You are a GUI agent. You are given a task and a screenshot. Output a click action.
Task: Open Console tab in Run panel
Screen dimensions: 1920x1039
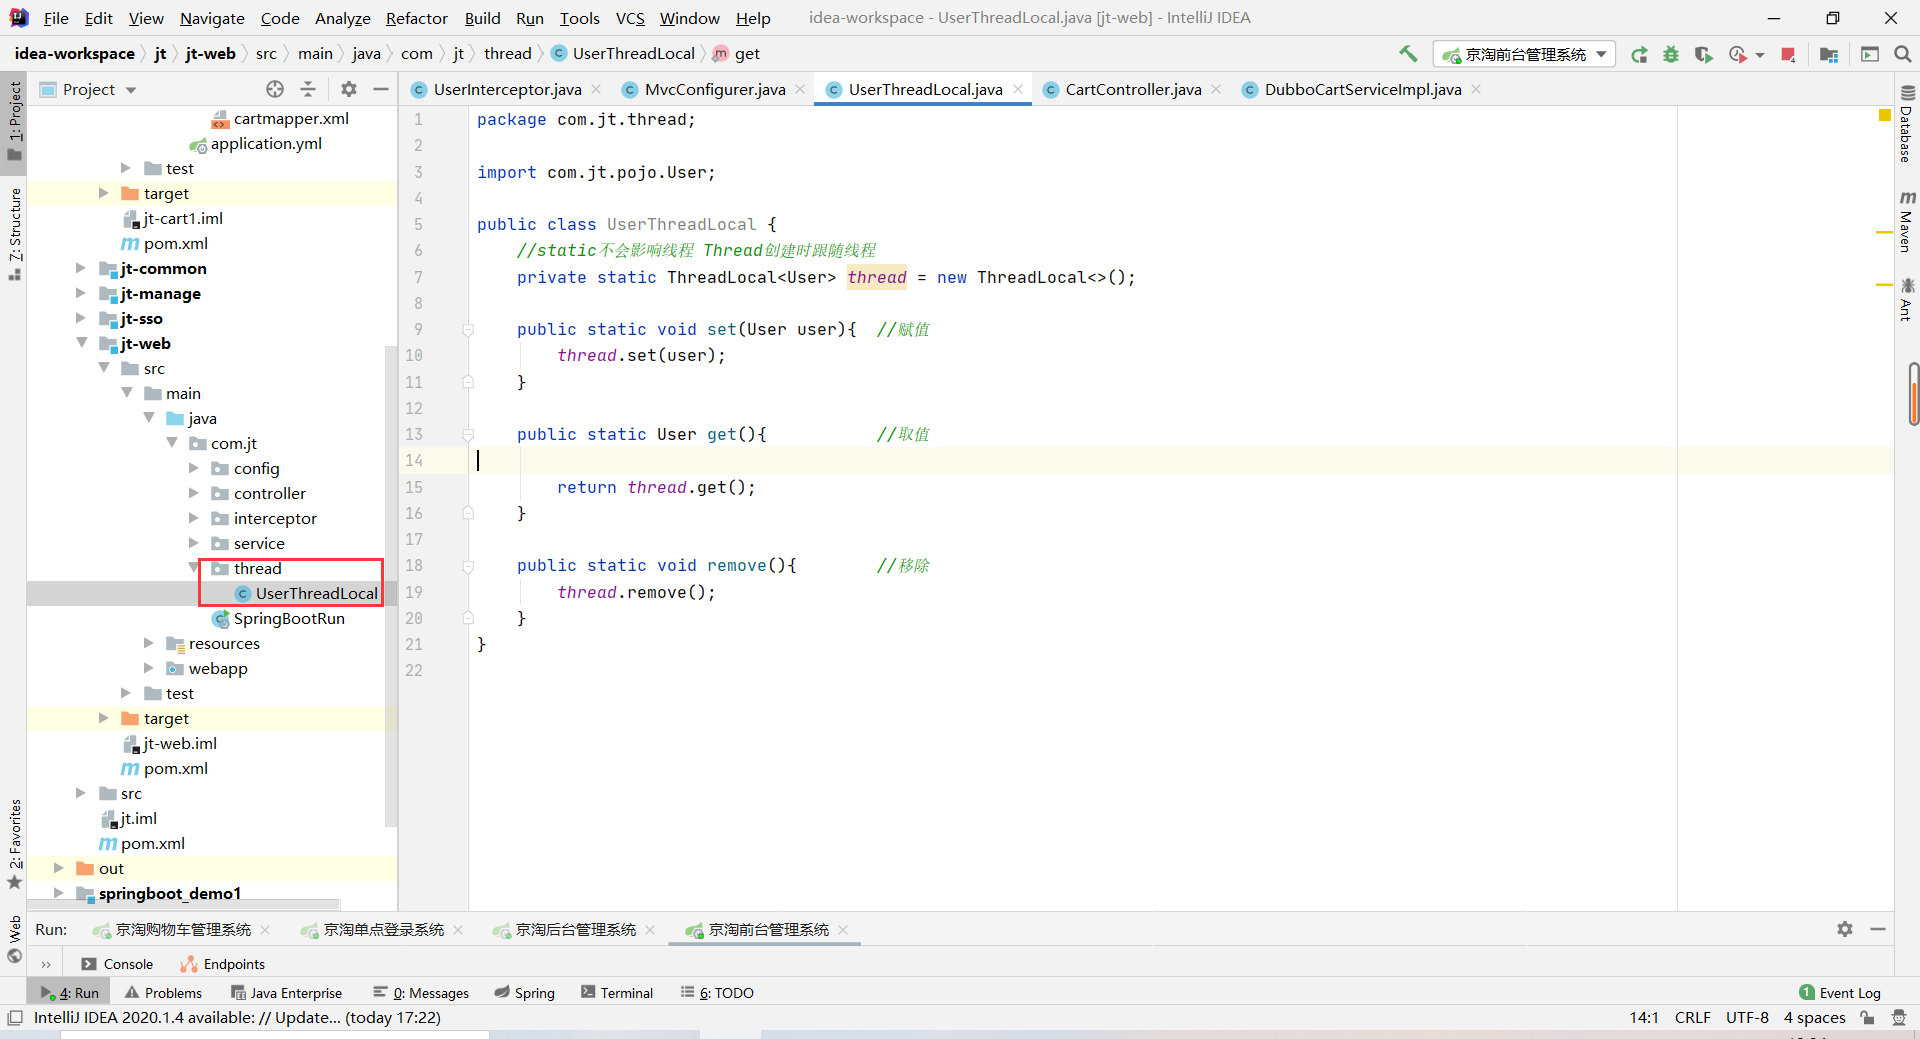click(118, 964)
